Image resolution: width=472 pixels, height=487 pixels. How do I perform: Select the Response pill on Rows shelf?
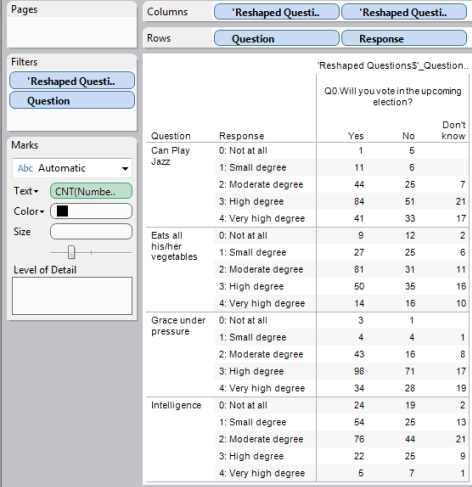click(x=404, y=39)
